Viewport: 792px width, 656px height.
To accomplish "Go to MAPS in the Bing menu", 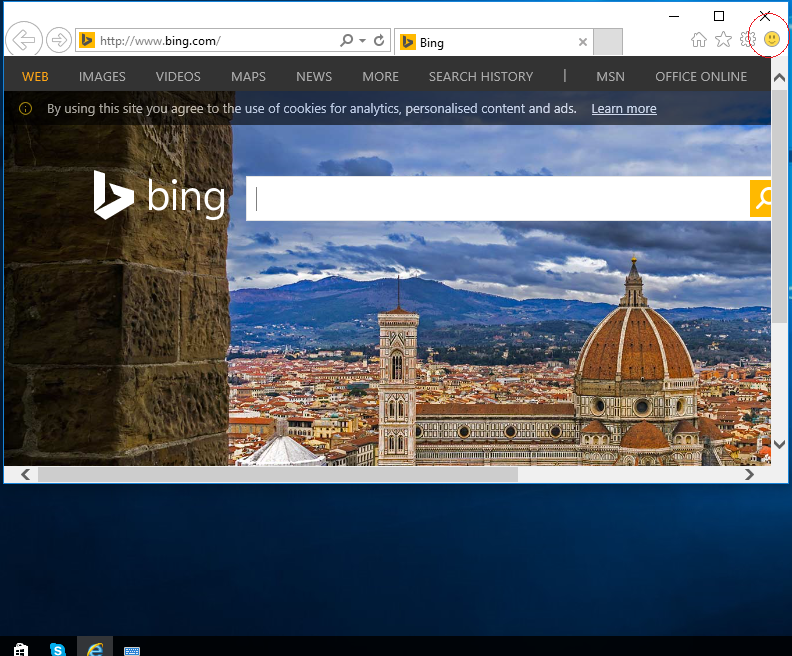I will 248,77.
